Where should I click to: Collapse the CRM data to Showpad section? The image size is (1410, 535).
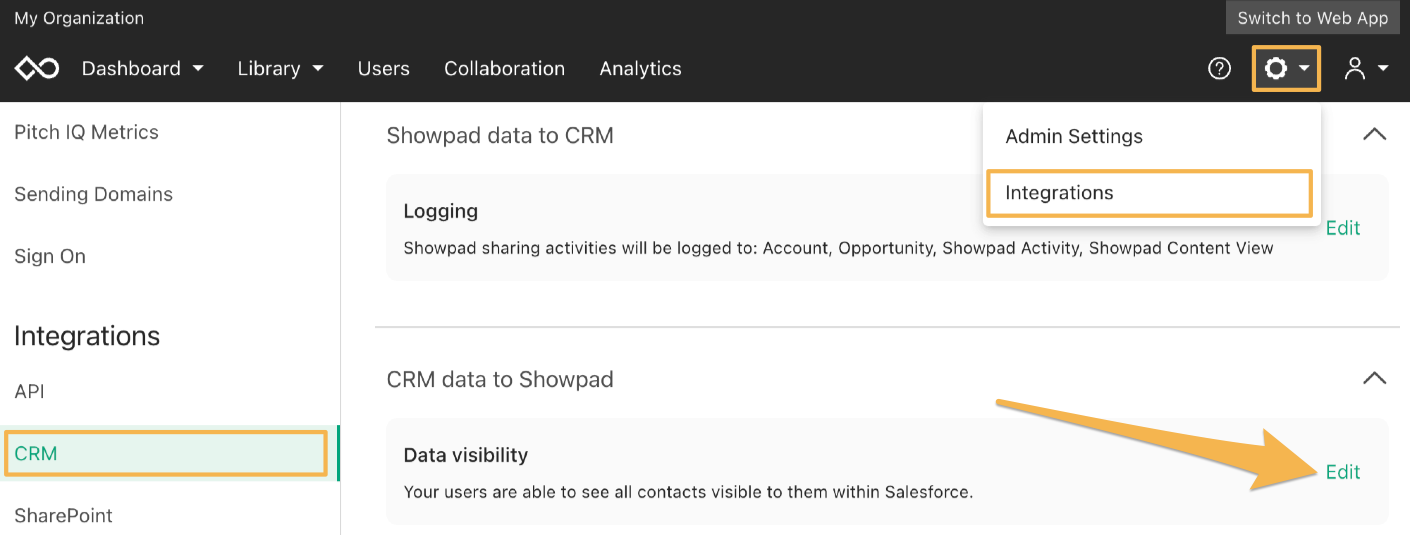1375,378
